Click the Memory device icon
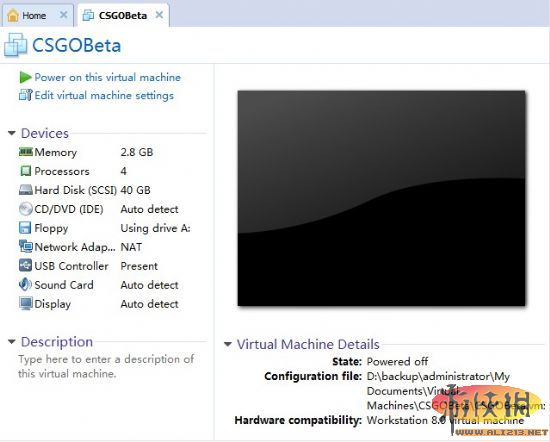This screenshot has width=550, height=442. pyautogui.click(x=25, y=152)
